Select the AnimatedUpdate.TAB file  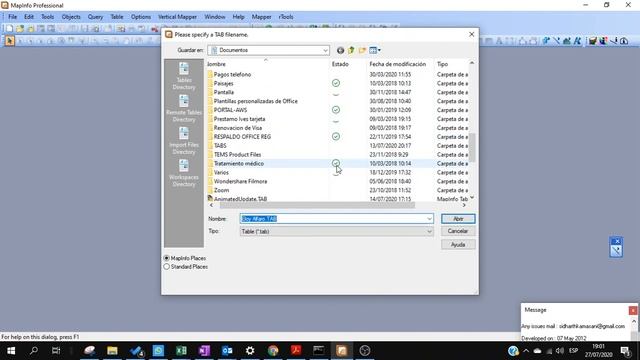pyautogui.click(x=240, y=199)
